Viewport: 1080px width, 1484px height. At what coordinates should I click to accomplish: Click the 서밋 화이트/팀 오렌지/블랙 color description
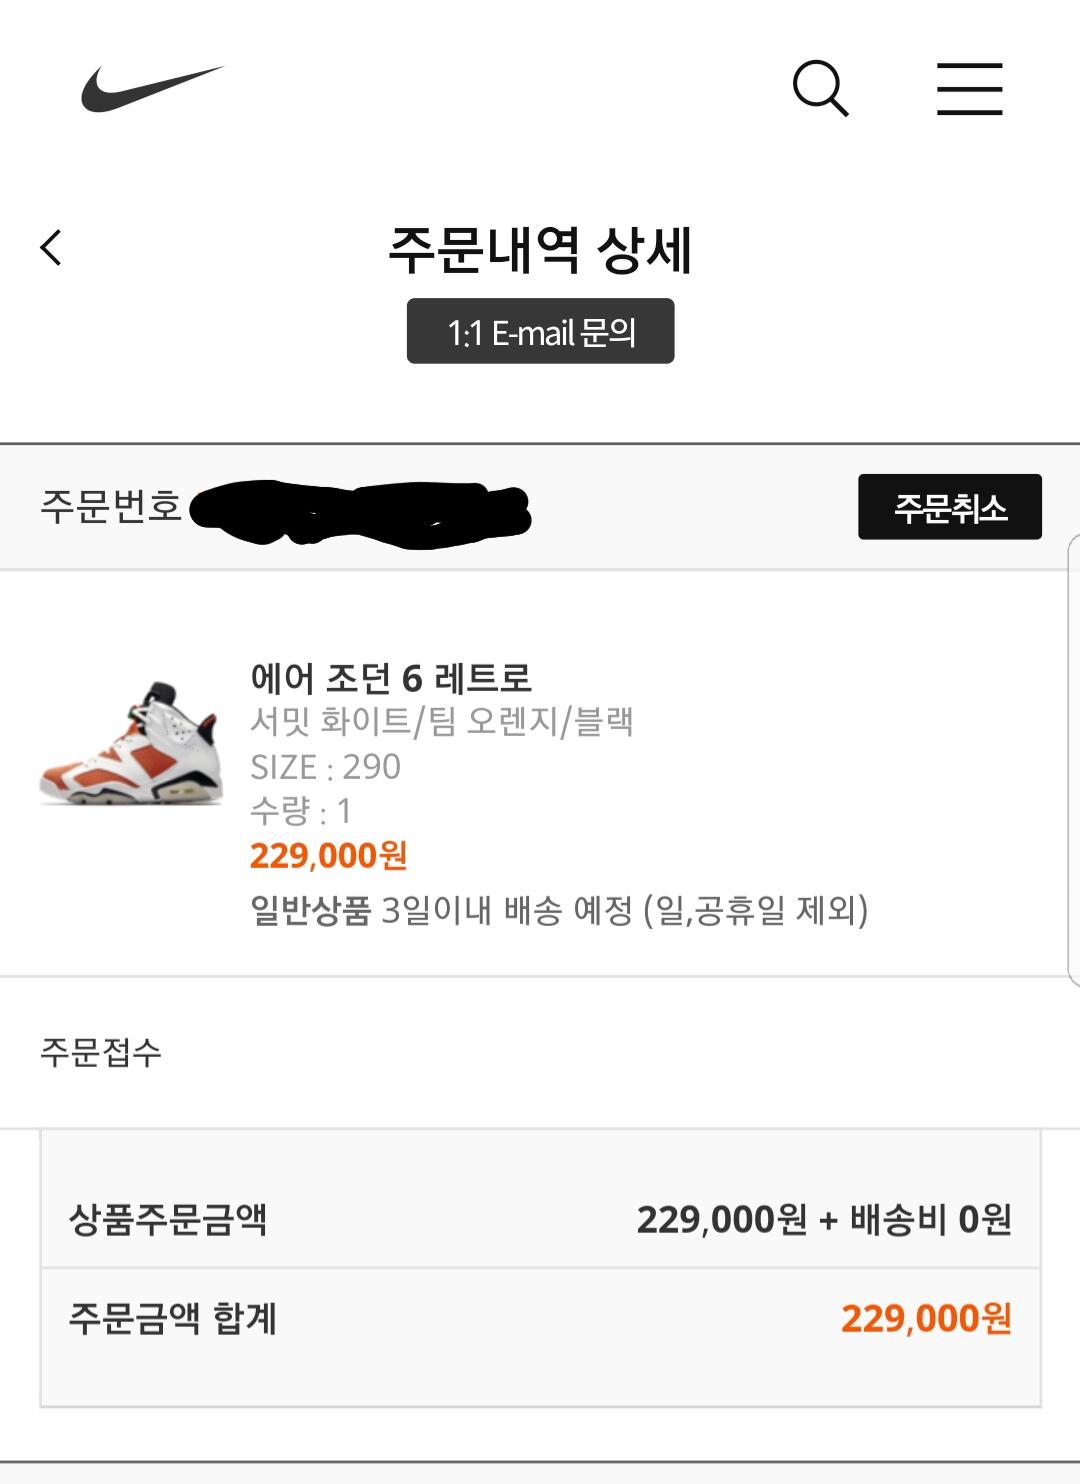point(441,722)
